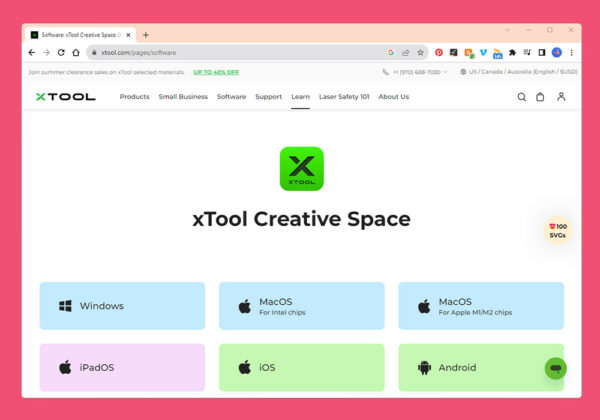The width and height of the screenshot is (600, 420).
Task: Open the tab search chevron in title bar
Action: pyautogui.click(x=507, y=30)
